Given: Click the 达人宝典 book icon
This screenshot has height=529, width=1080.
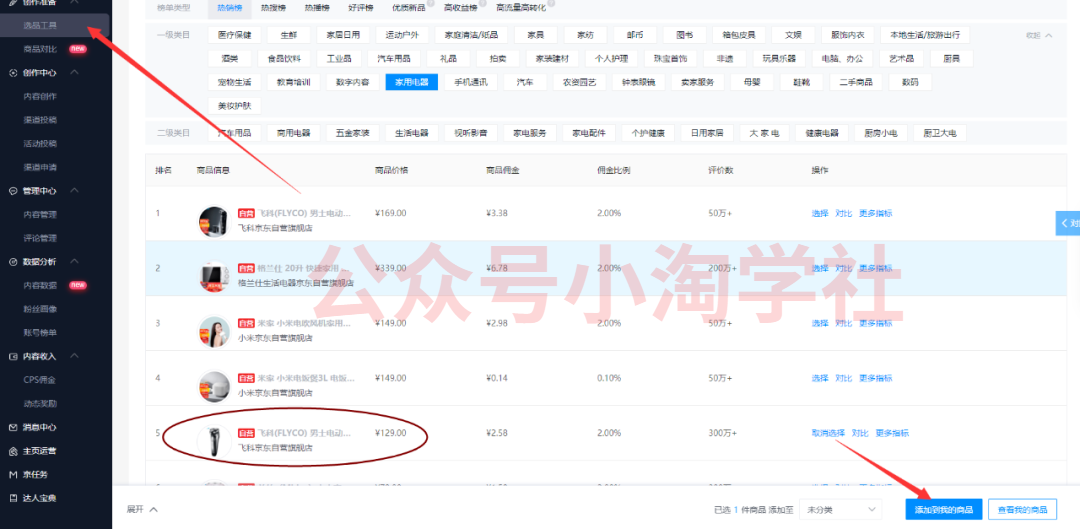Looking at the screenshot, I should [13, 498].
